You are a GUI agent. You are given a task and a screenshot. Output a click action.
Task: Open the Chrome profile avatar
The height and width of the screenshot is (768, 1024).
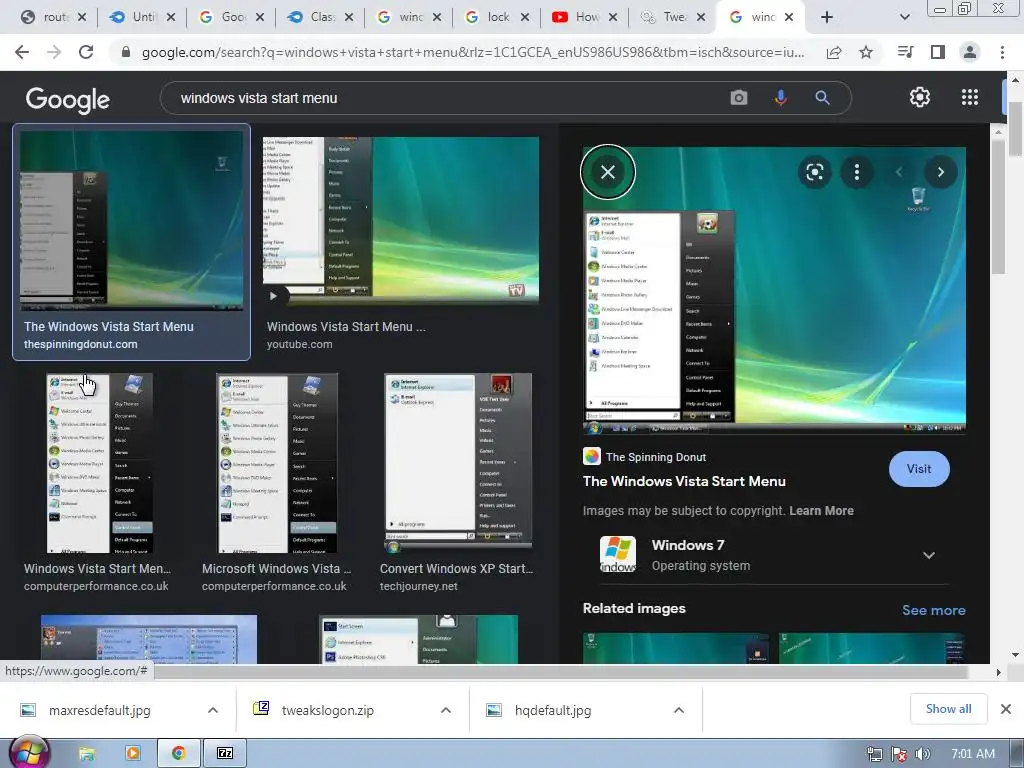click(970, 52)
